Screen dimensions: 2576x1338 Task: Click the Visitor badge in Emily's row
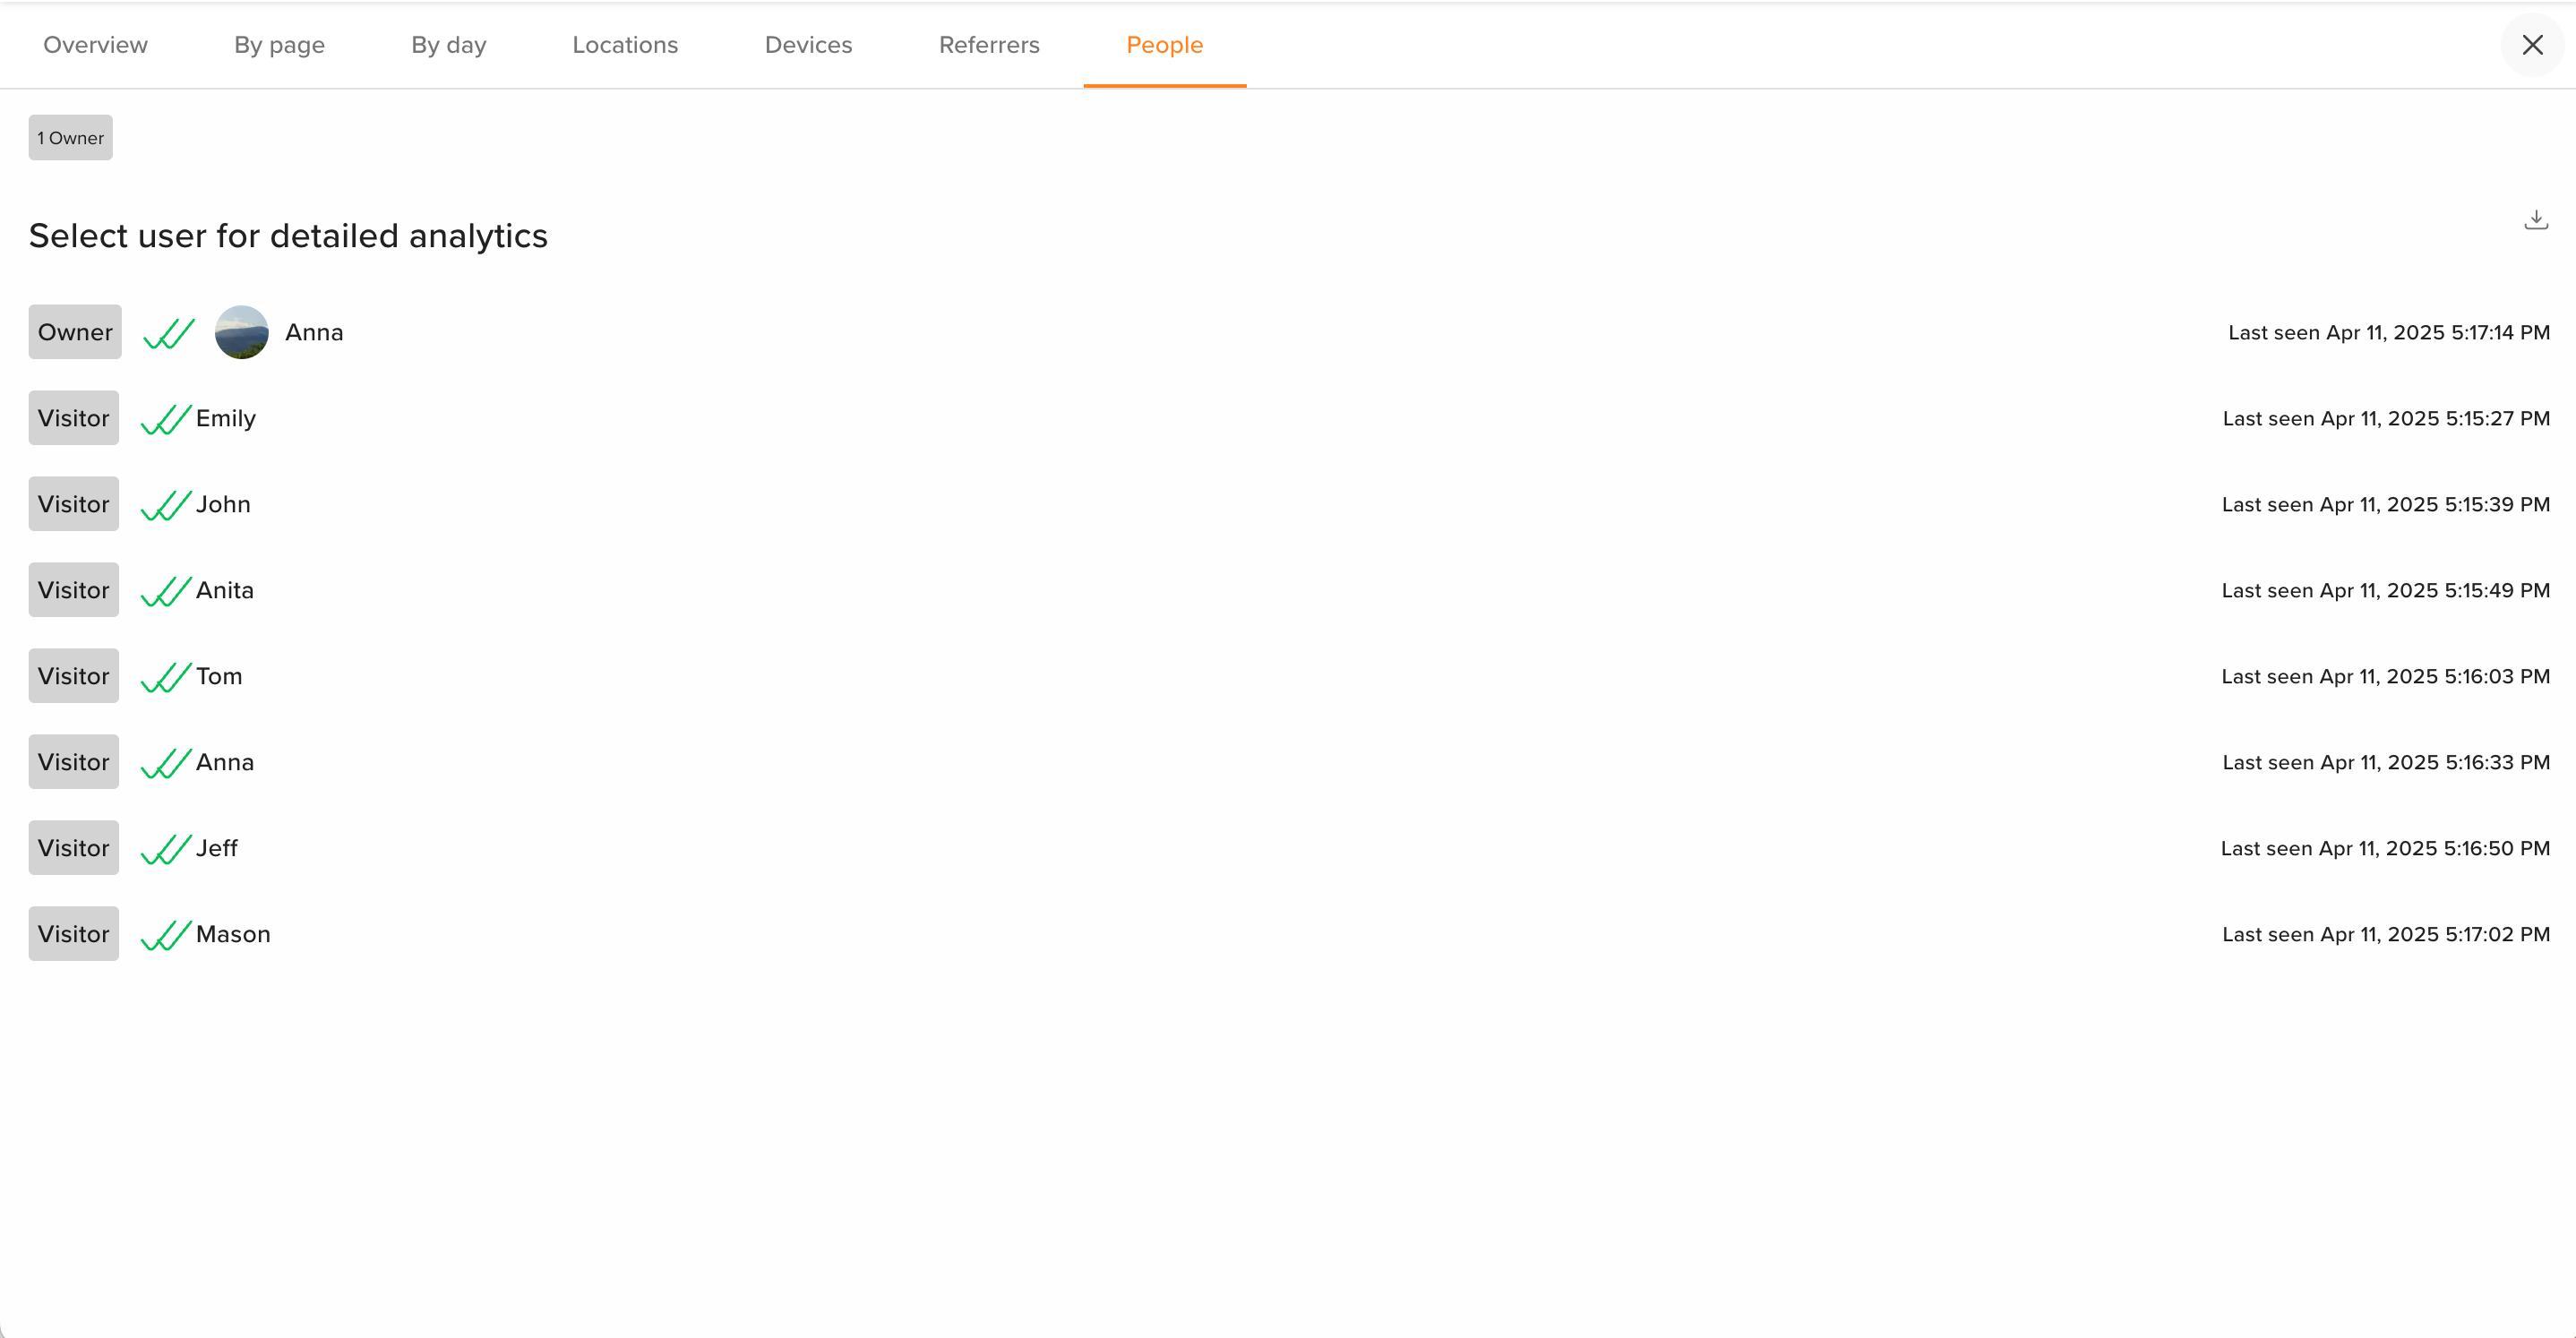click(74, 418)
